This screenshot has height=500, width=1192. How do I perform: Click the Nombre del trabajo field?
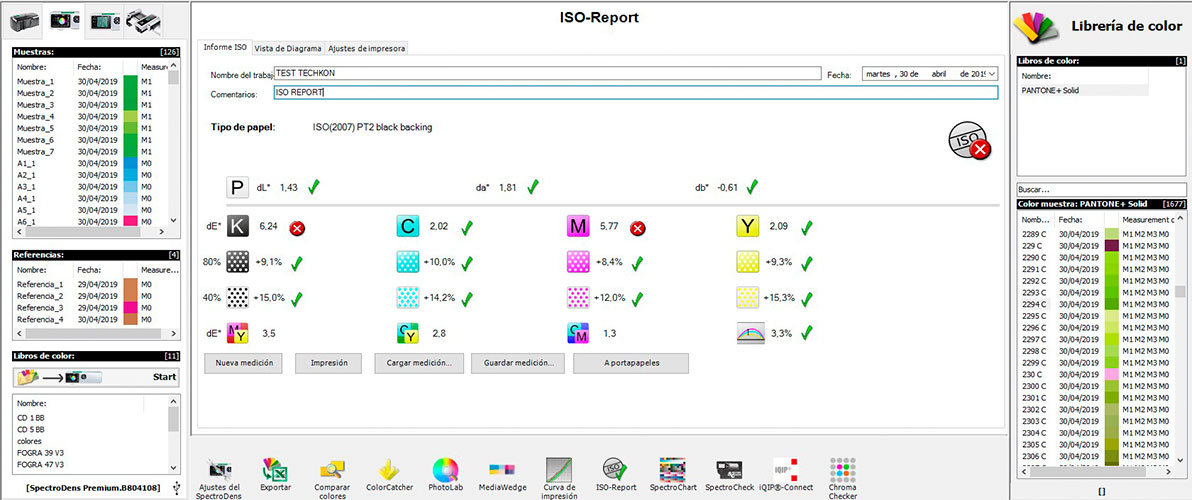(x=547, y=74)
